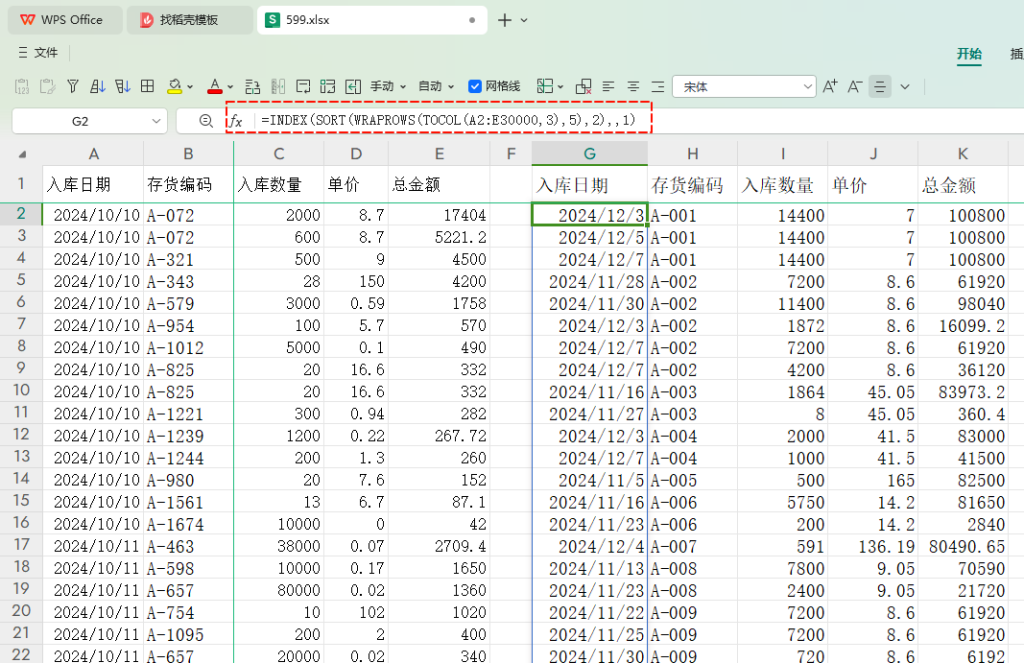This screenshot has height=663, width=1024.
Task: Click cell K17 value 80490.65
Action: tap(963, 545)
